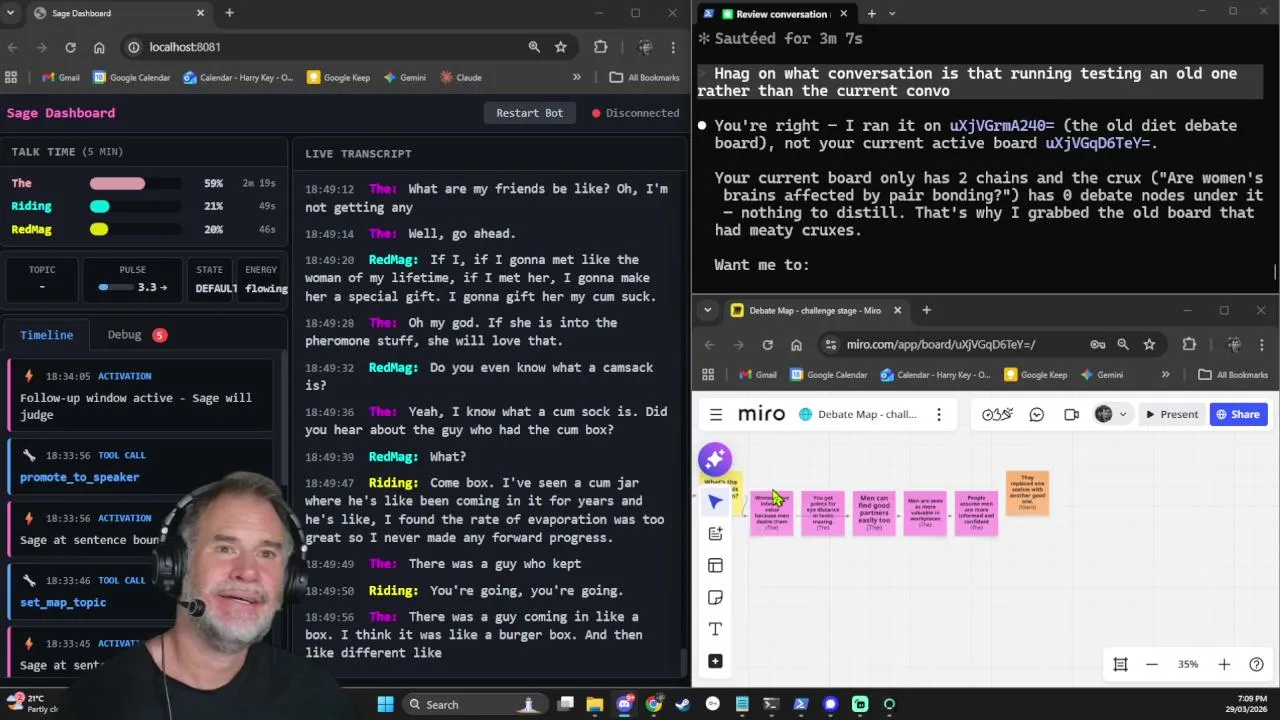Image resolution: width=1280 pixels, height=720 pixels.
Task: Click the Miro logo
Action: [x=761, y=414]
